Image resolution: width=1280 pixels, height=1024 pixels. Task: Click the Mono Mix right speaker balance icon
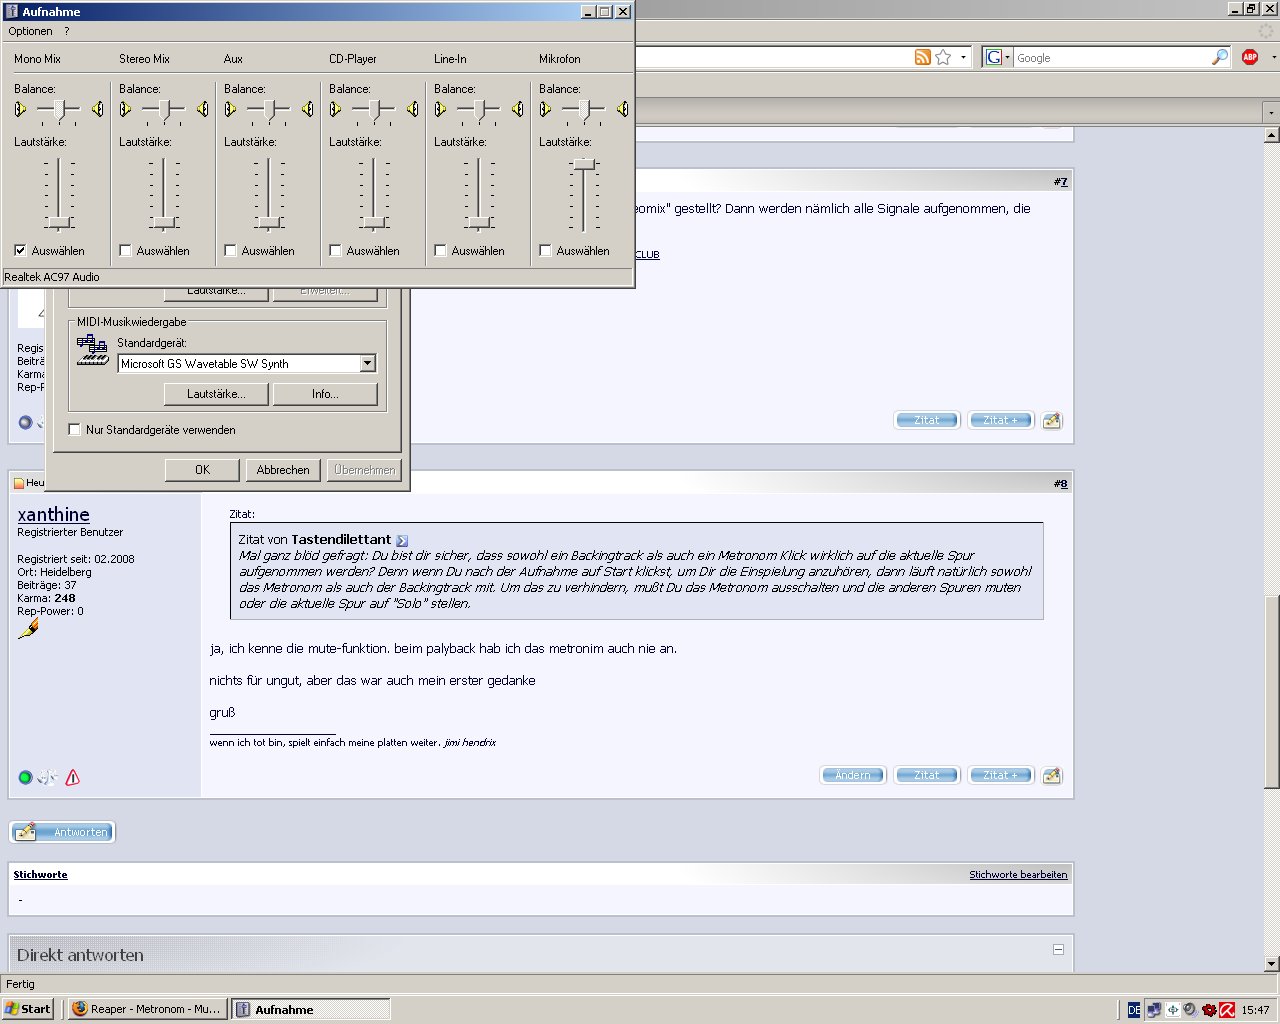[97, 109]
